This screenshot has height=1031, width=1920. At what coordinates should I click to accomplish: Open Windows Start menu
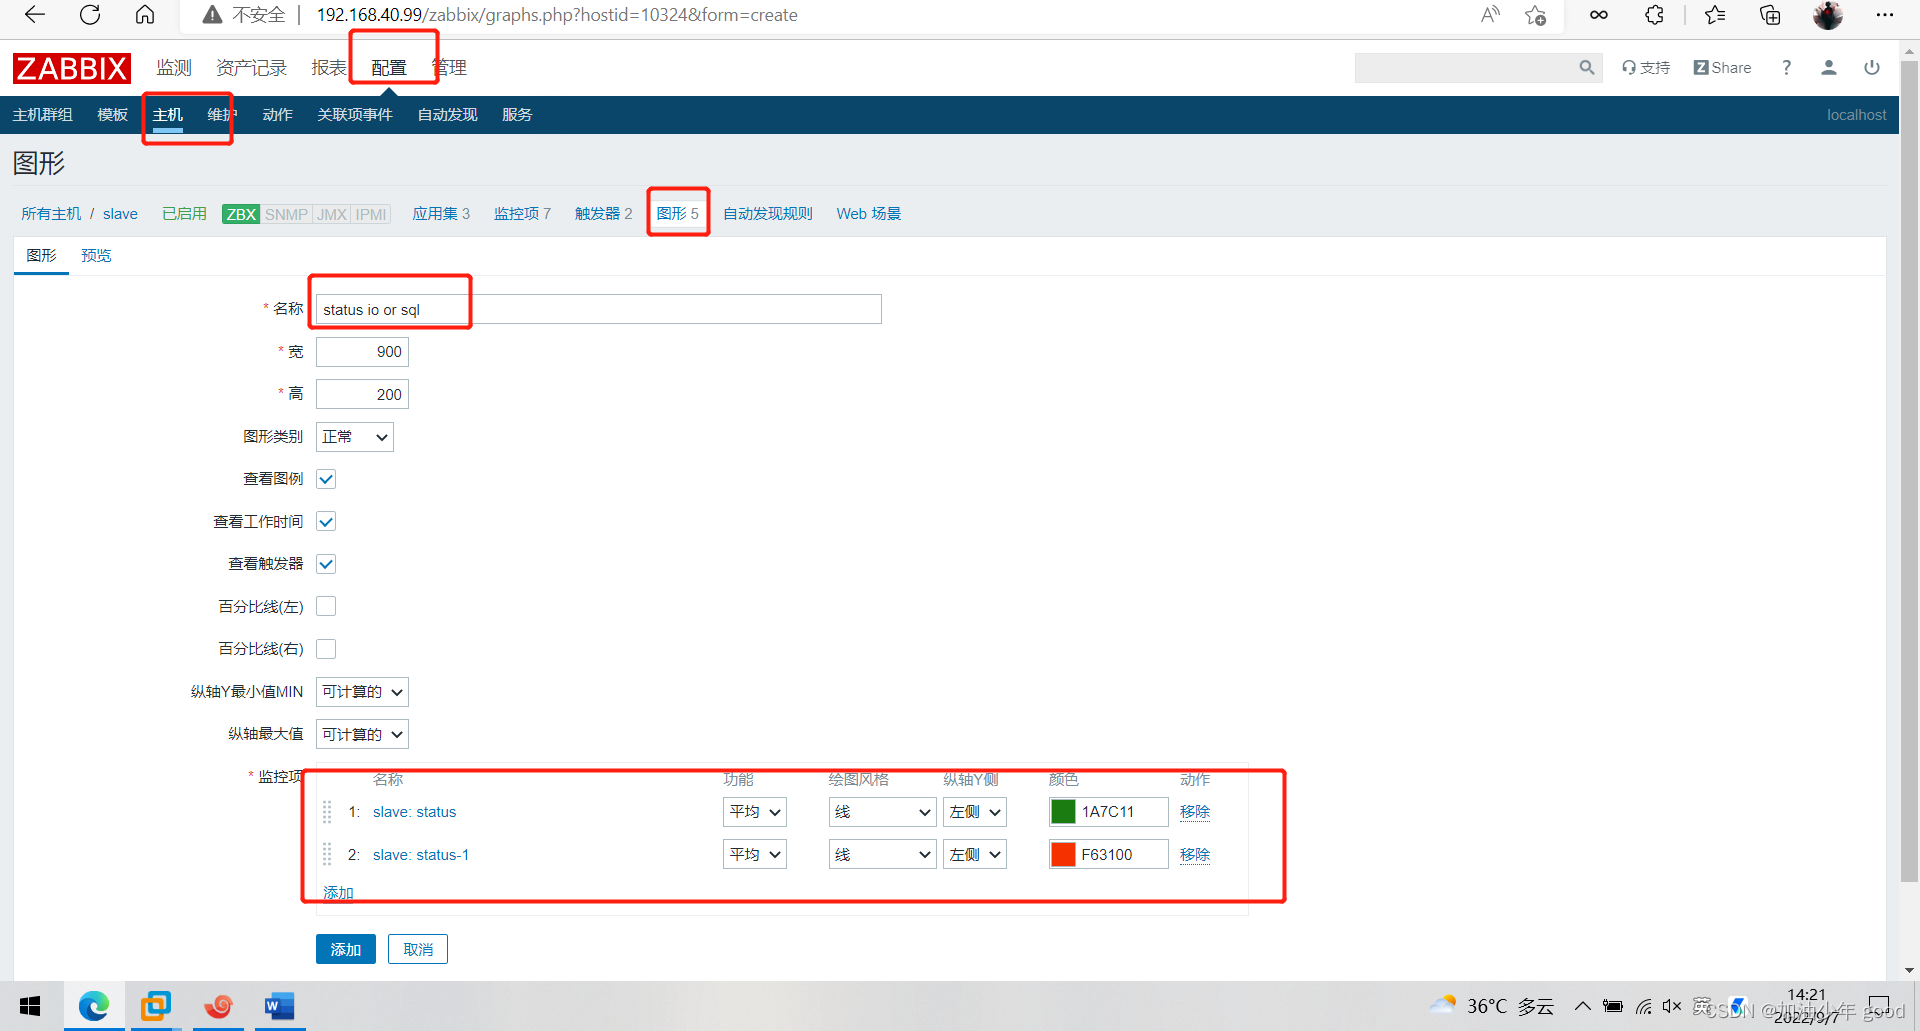30,1006
